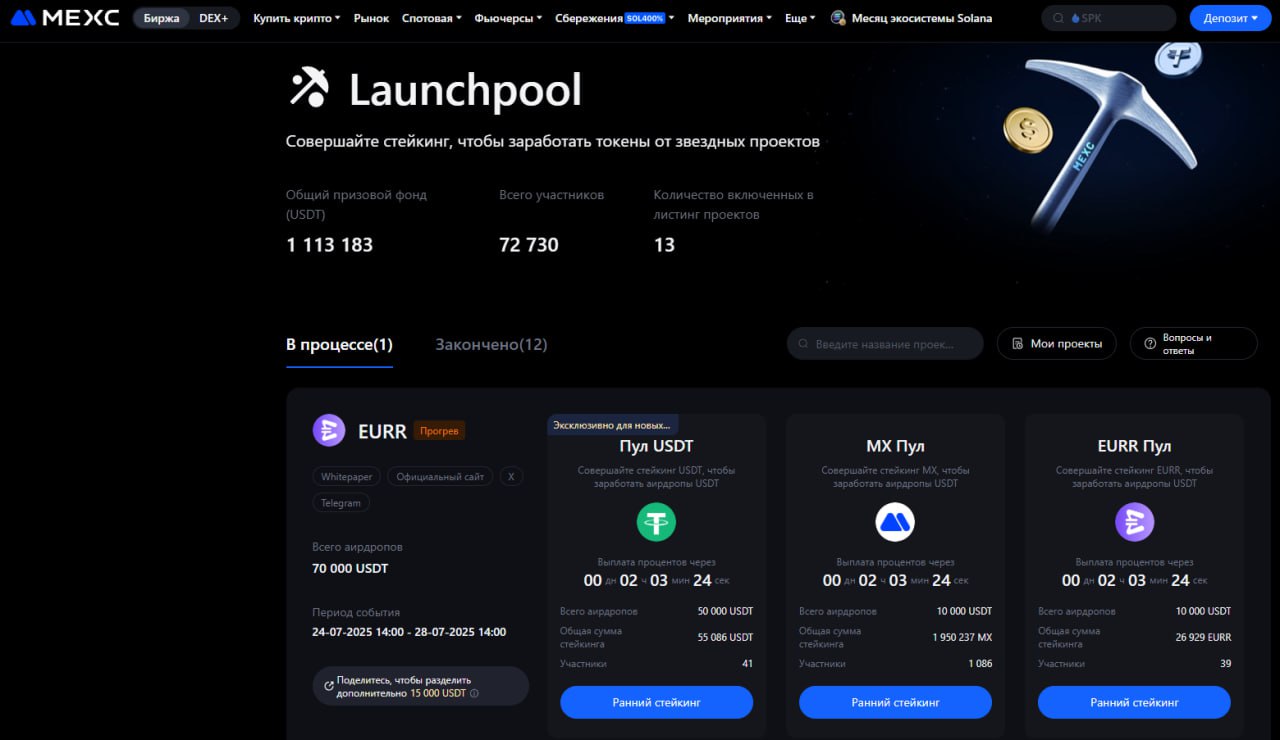Click the header search magnifier icon

click(1059, 18)
